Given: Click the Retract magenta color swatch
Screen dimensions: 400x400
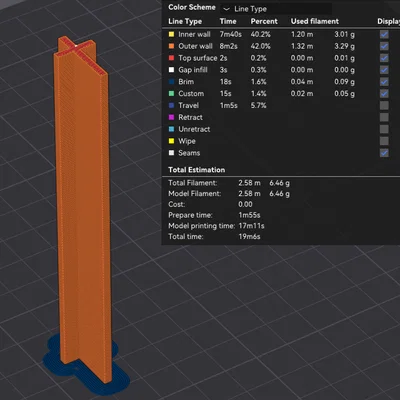Looking at the screenshot, I should point(171,117).
